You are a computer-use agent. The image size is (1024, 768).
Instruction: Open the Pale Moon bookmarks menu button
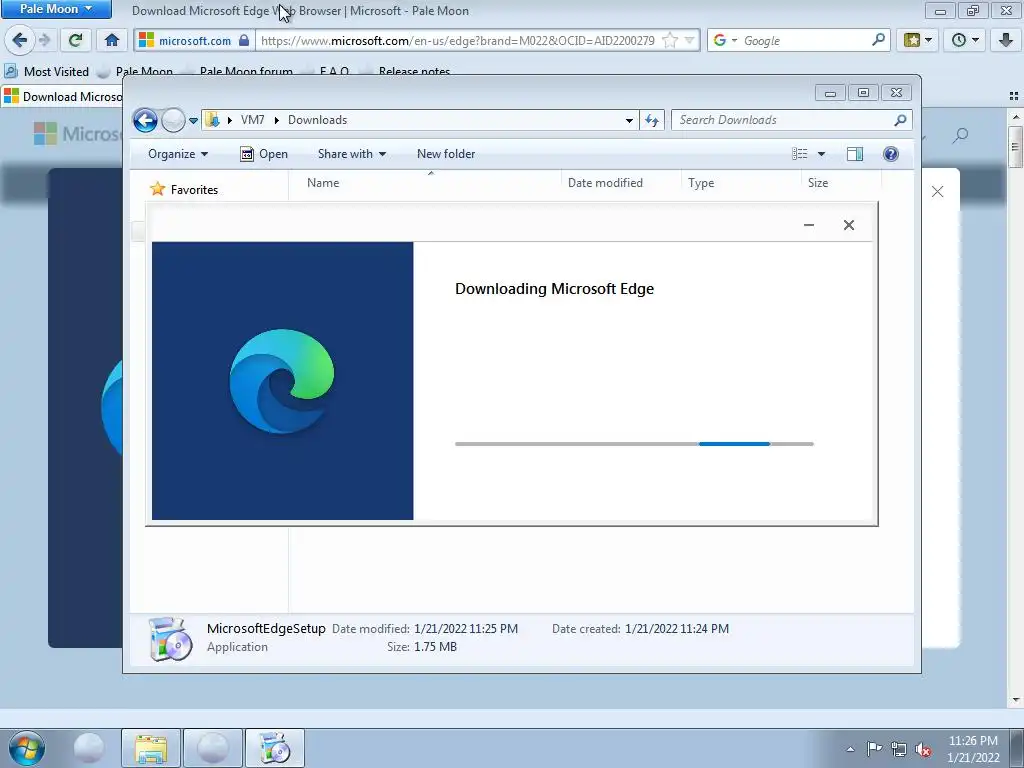point(917,40)
